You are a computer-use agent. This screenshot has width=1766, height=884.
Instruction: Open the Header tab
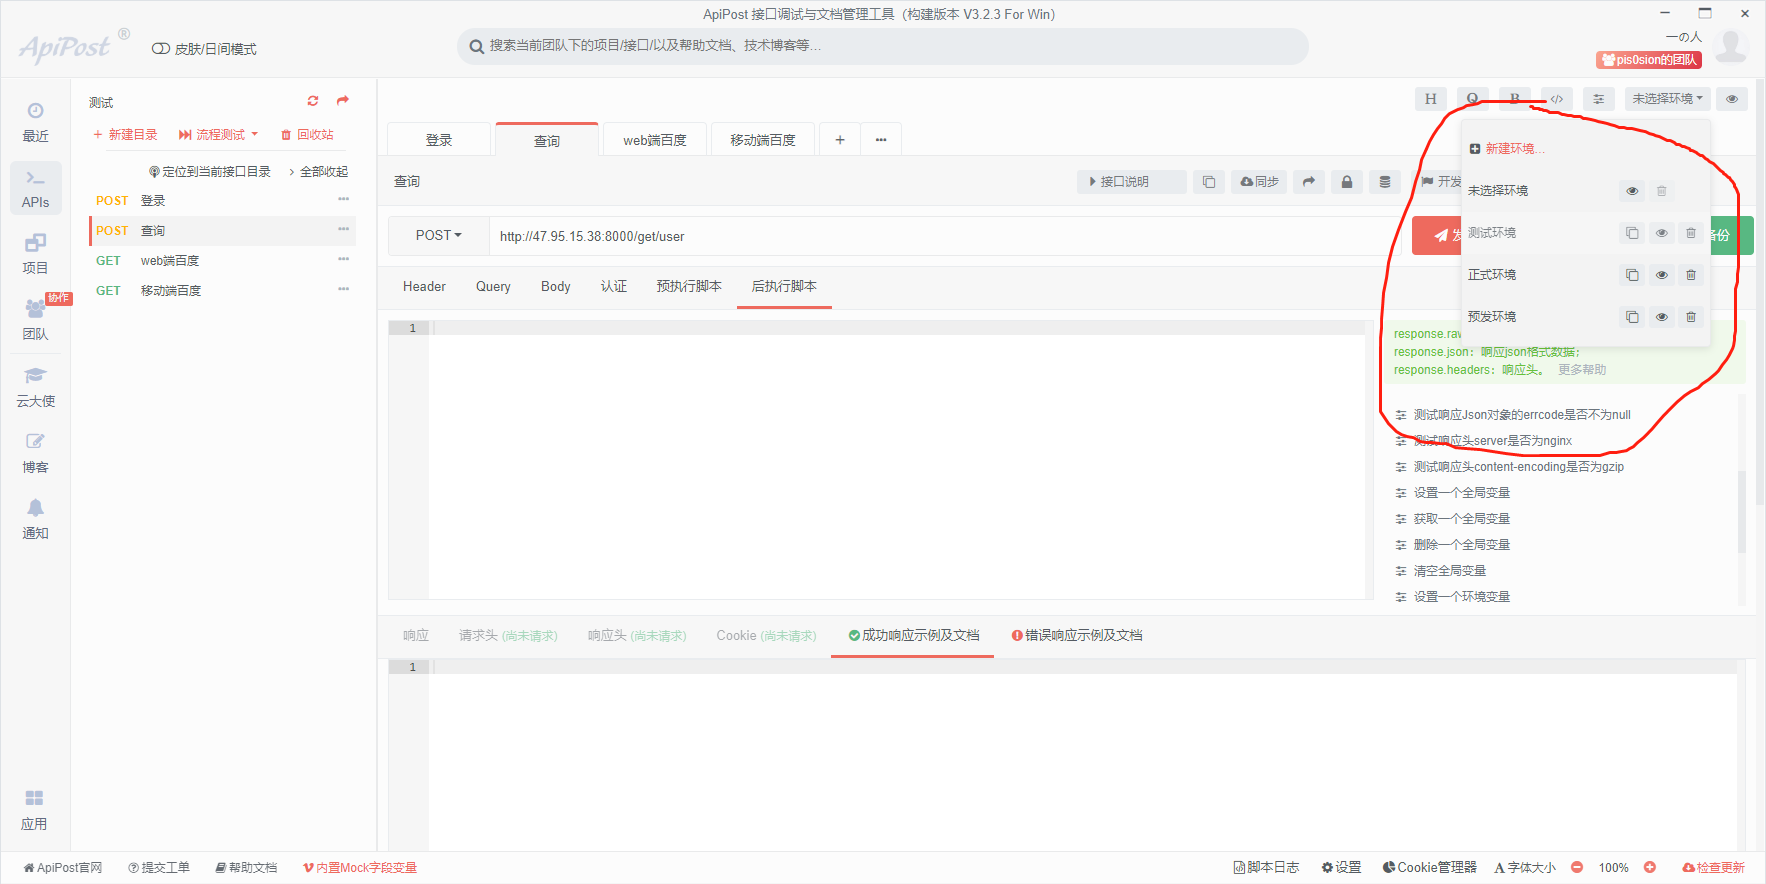click(x=424, y=287)
